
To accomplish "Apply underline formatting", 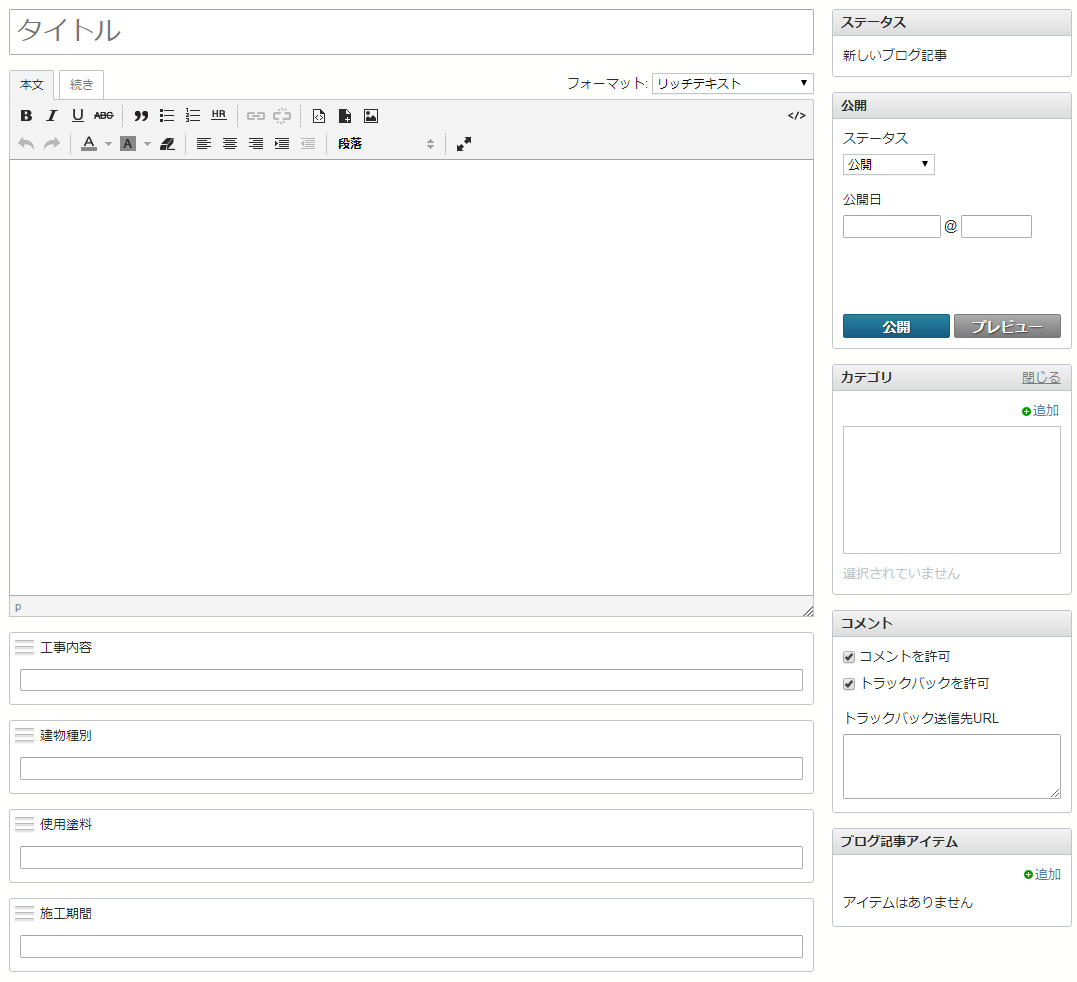I will click(78, 115).
